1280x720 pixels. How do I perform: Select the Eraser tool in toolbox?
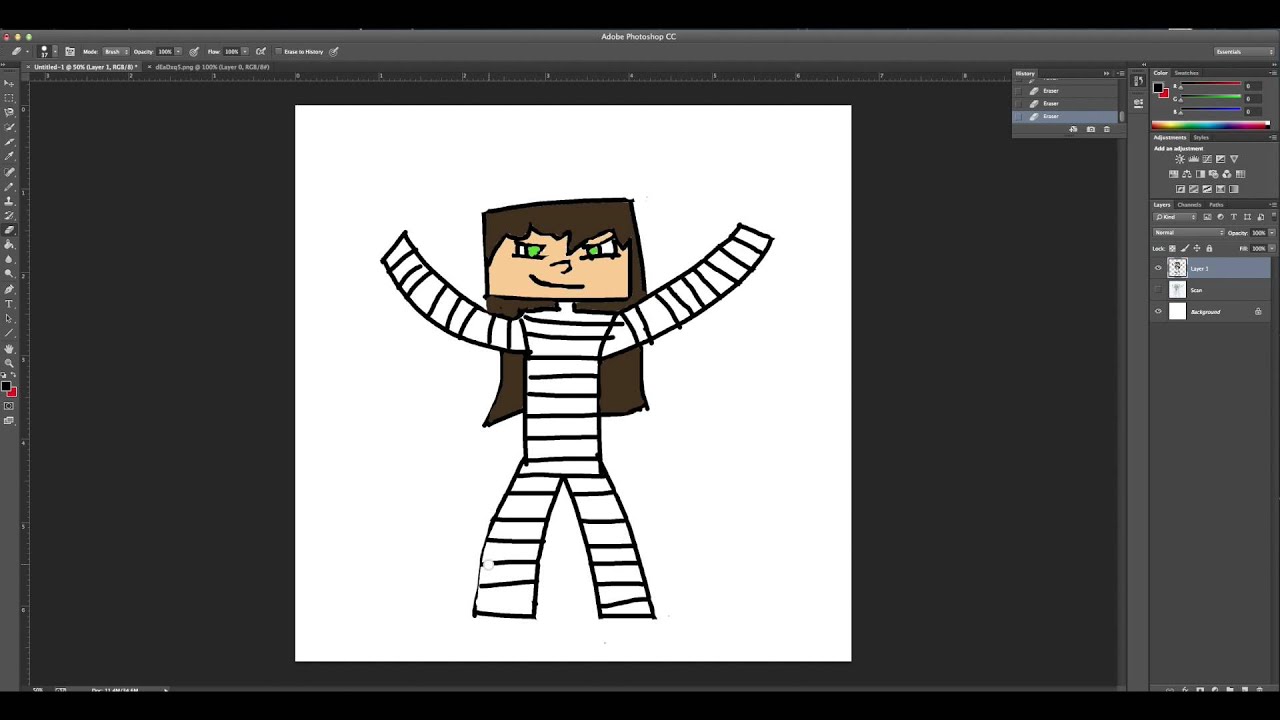tap(9, 230)
